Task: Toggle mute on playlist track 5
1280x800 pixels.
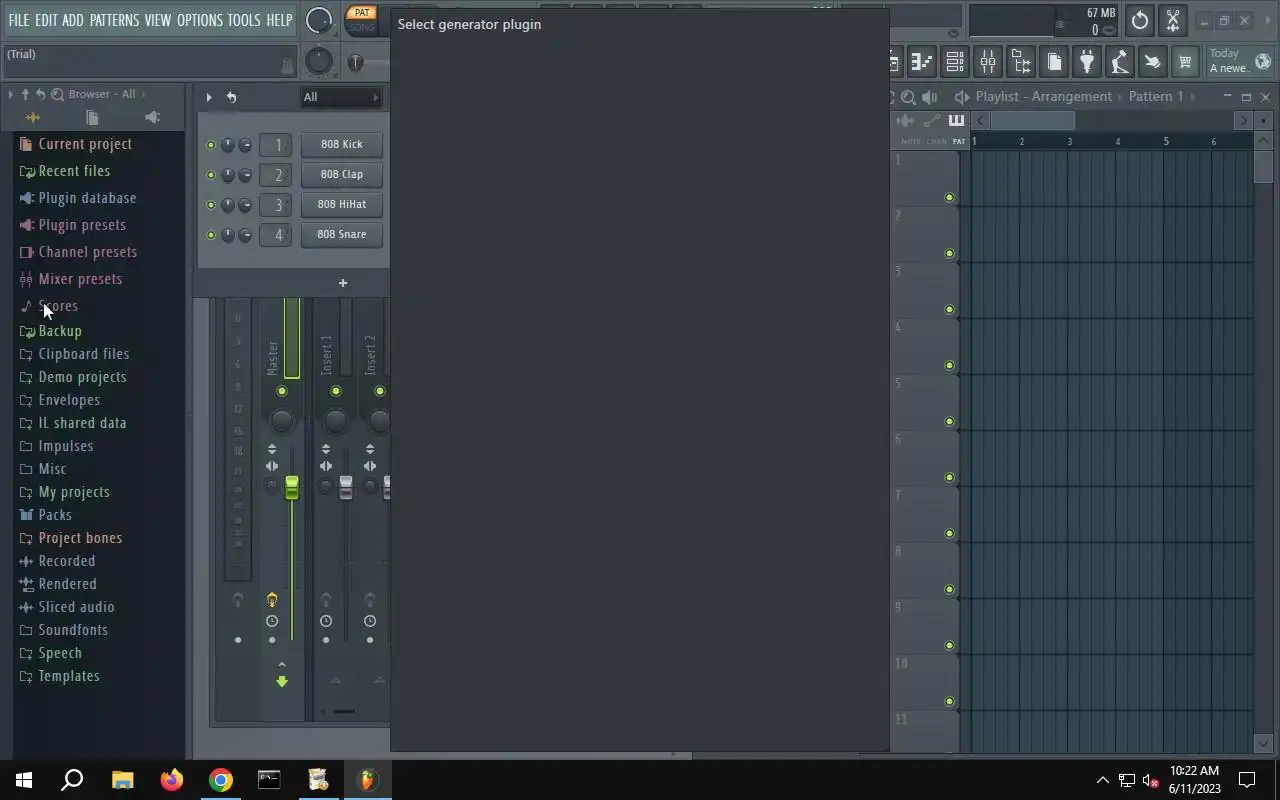Action: (949, 421)
